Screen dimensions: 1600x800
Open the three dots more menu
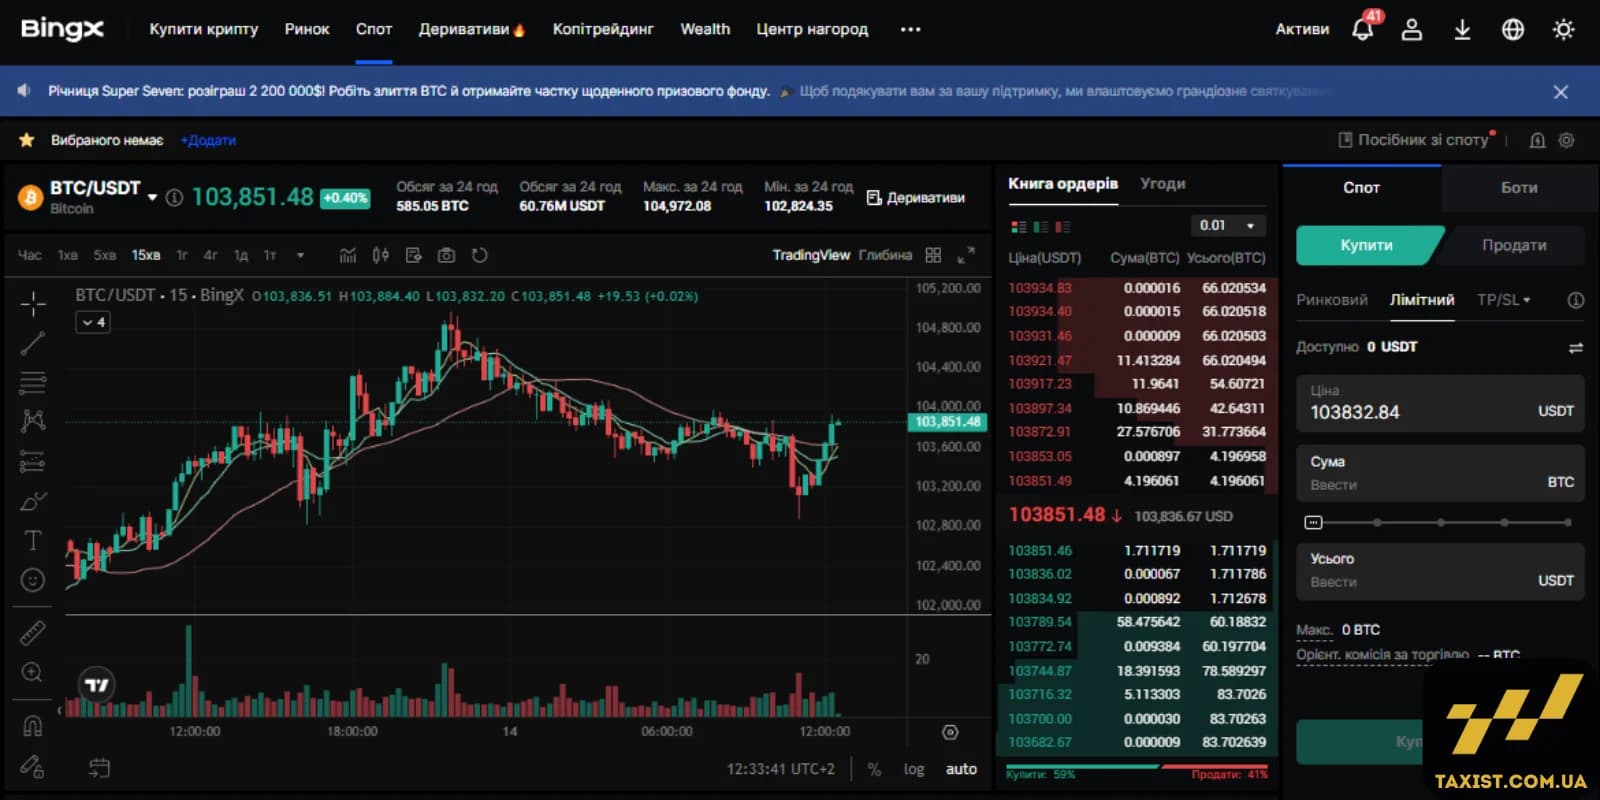click(910, 29)
